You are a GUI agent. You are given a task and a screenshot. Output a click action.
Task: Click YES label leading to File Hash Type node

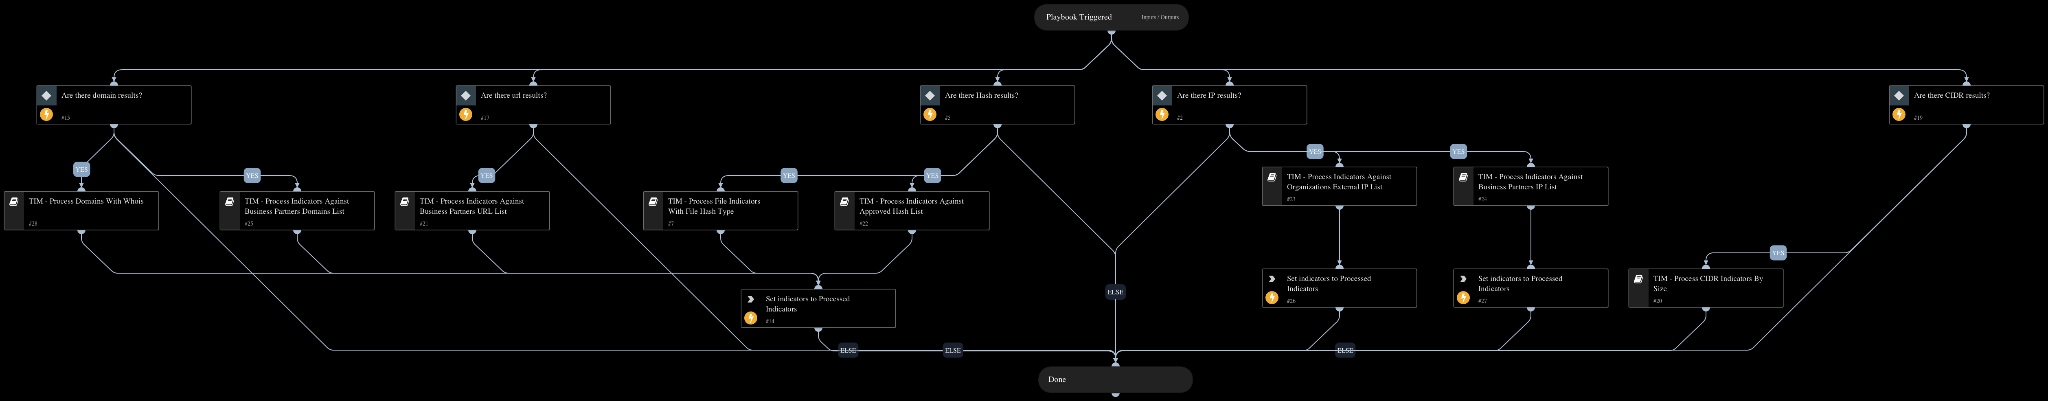coord(789,175)
